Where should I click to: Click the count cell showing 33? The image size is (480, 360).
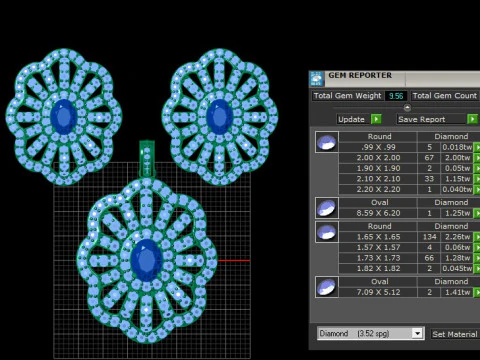click(429, 179)
